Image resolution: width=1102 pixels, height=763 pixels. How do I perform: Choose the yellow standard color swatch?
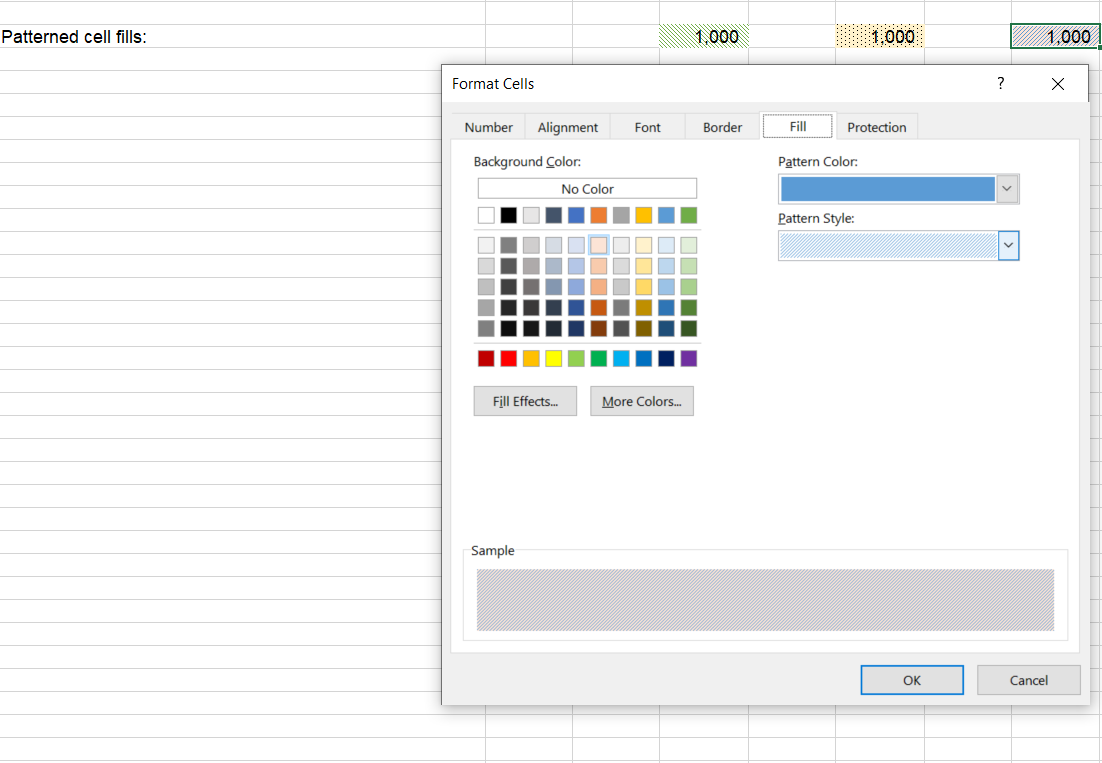pyautogui.click(x=553, y=358)
